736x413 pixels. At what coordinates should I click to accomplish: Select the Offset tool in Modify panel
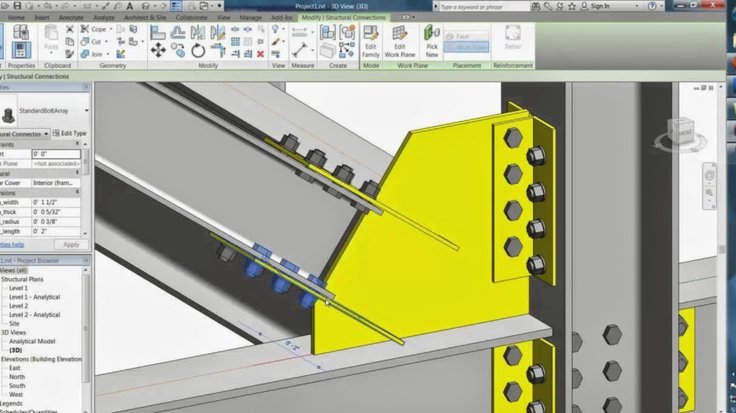pos(178,32)
